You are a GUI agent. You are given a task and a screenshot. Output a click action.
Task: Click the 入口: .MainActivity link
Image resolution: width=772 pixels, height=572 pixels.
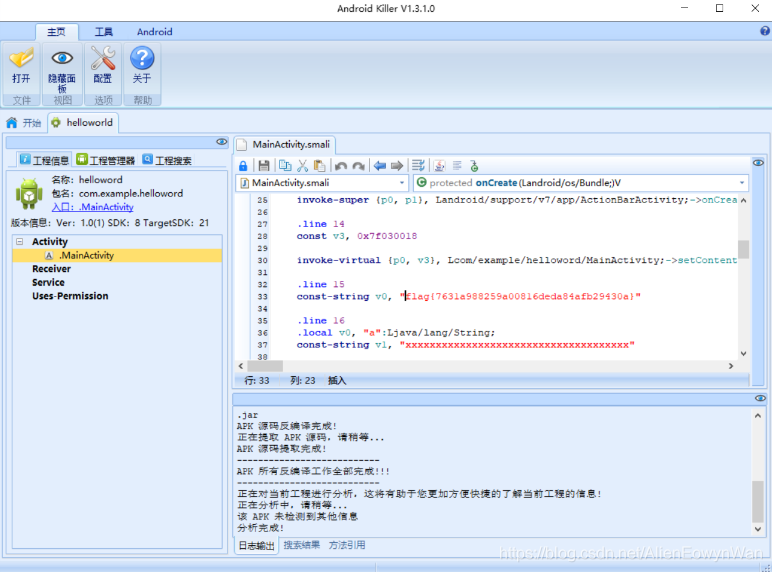pyautogui.click(x=93, y=207)
